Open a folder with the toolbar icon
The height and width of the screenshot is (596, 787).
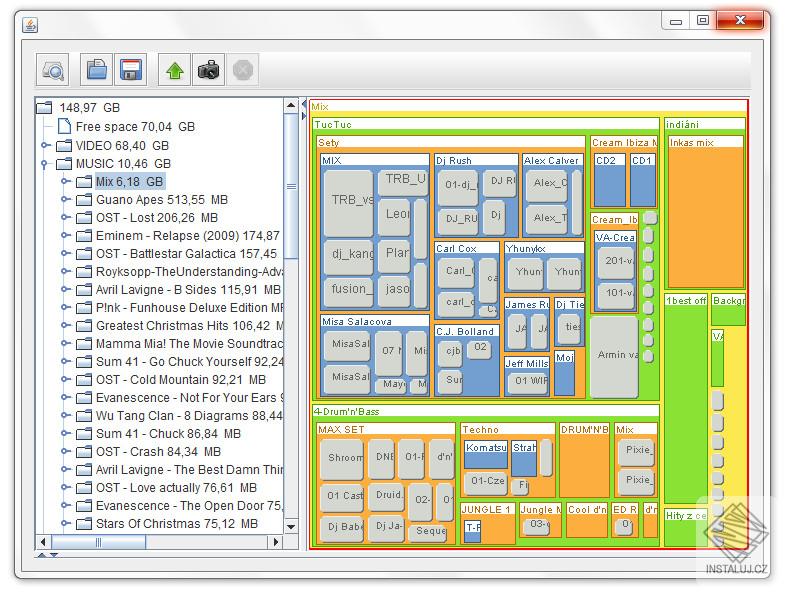pyautogui.click(x=97, y=70)
